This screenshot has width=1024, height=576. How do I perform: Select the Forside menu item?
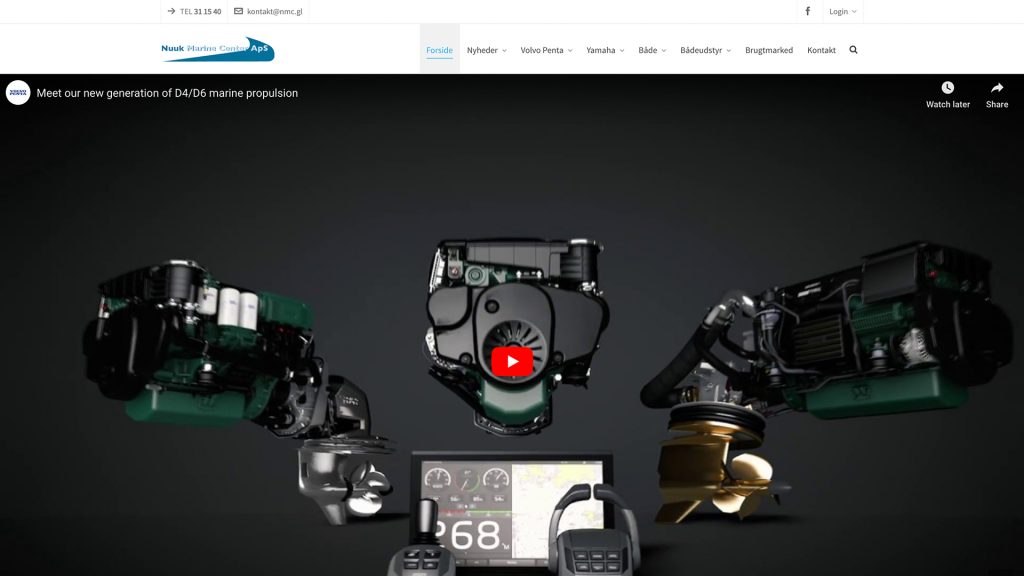(x=439, y=48)
